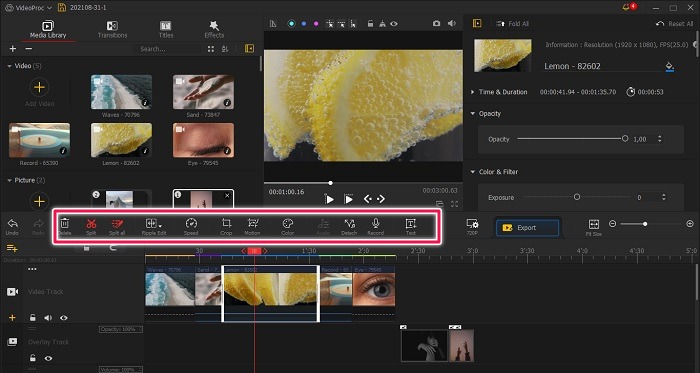Viewport: 700px width, 373px height.
Task: Adjust the Exposure 0 value stepper
Action: tap(664, 197)
